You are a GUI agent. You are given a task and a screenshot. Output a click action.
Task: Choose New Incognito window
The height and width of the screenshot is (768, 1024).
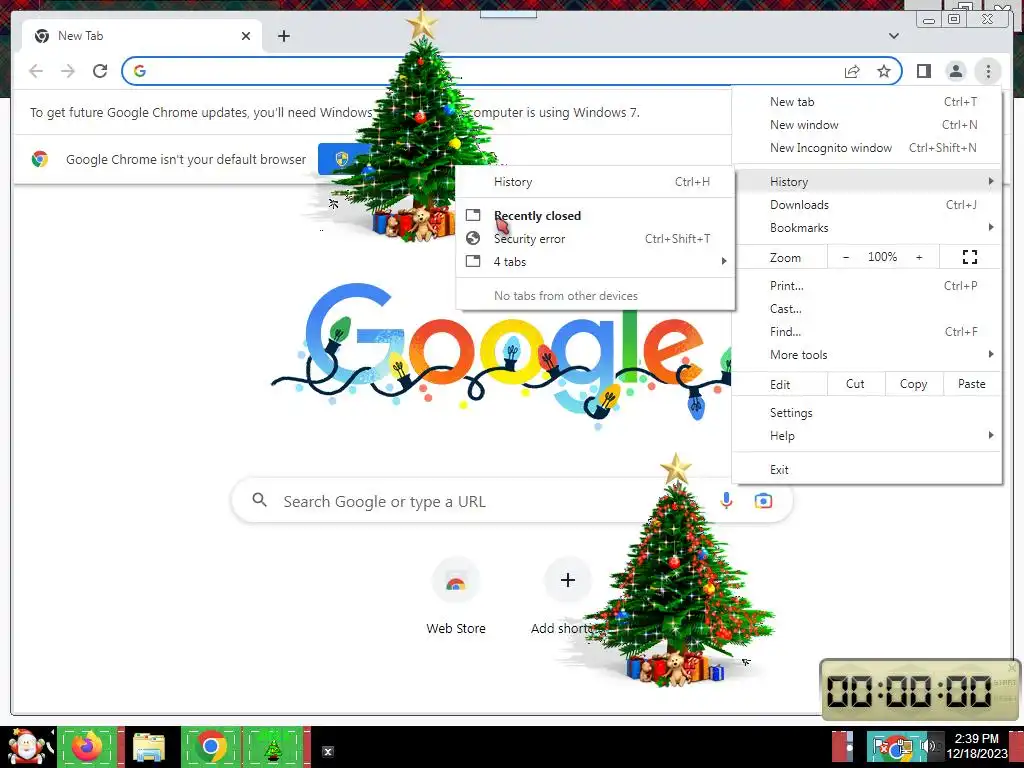pyautogui.click(x=867, y=148)
